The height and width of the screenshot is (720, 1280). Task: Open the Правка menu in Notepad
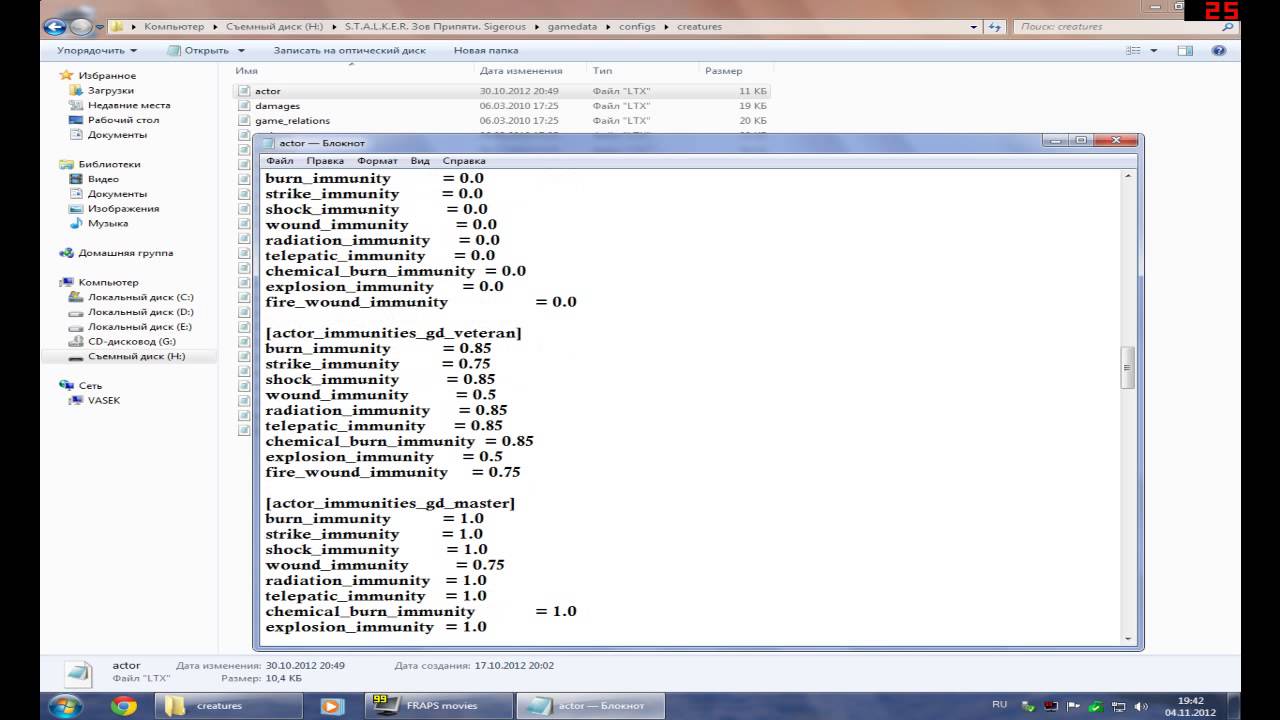(x=325, y=160)
